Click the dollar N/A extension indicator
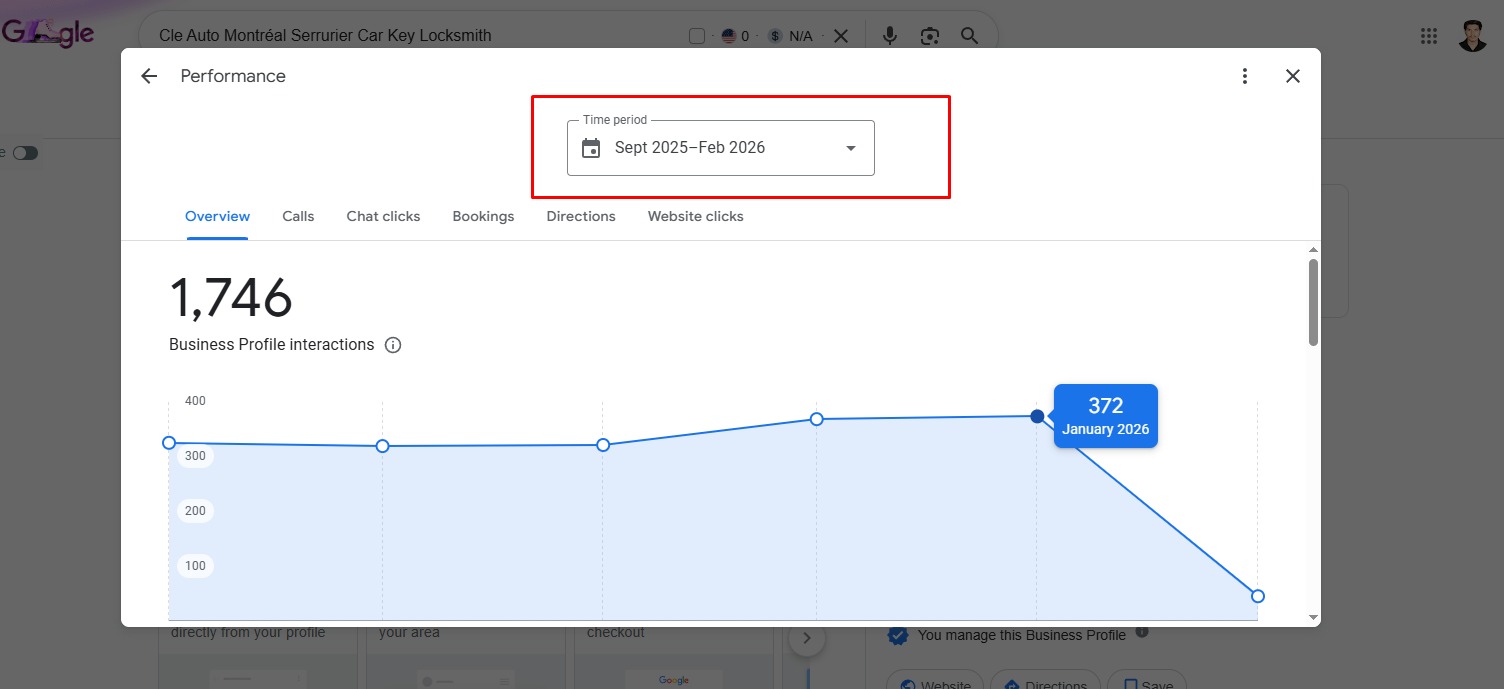The image size is (1504, 689). 790,36
